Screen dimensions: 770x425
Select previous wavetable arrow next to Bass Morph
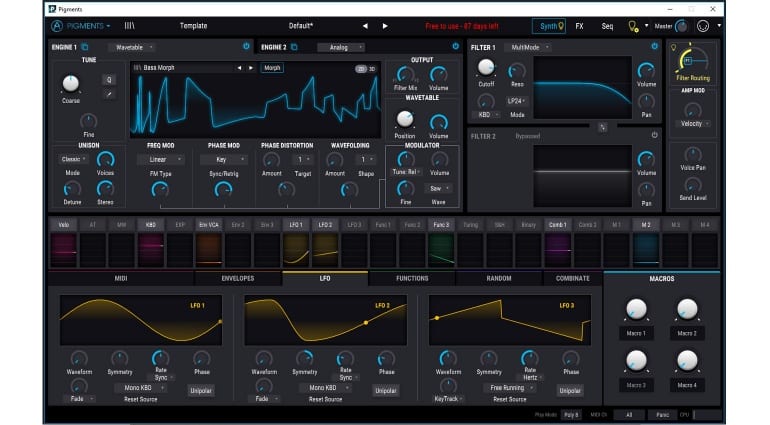pos(239,68)
